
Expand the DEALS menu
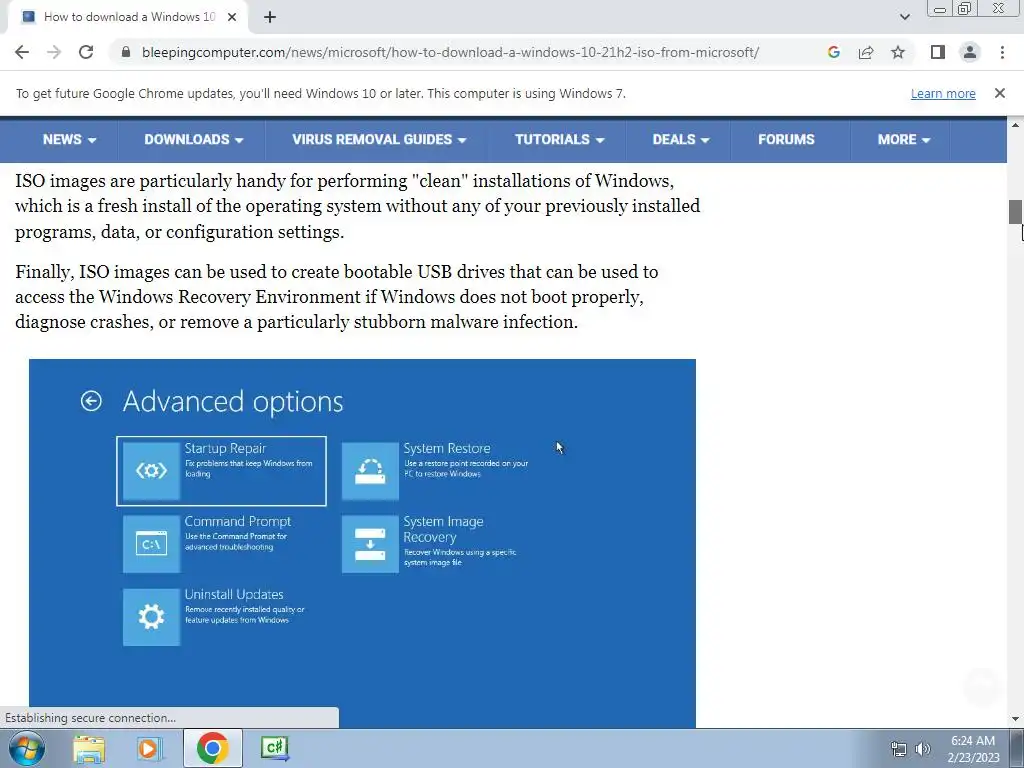tap(680, 140)
